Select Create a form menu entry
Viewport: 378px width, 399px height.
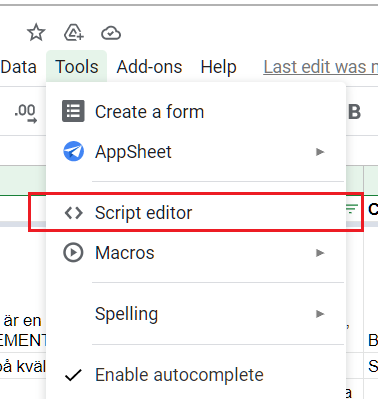coord(196,111)
